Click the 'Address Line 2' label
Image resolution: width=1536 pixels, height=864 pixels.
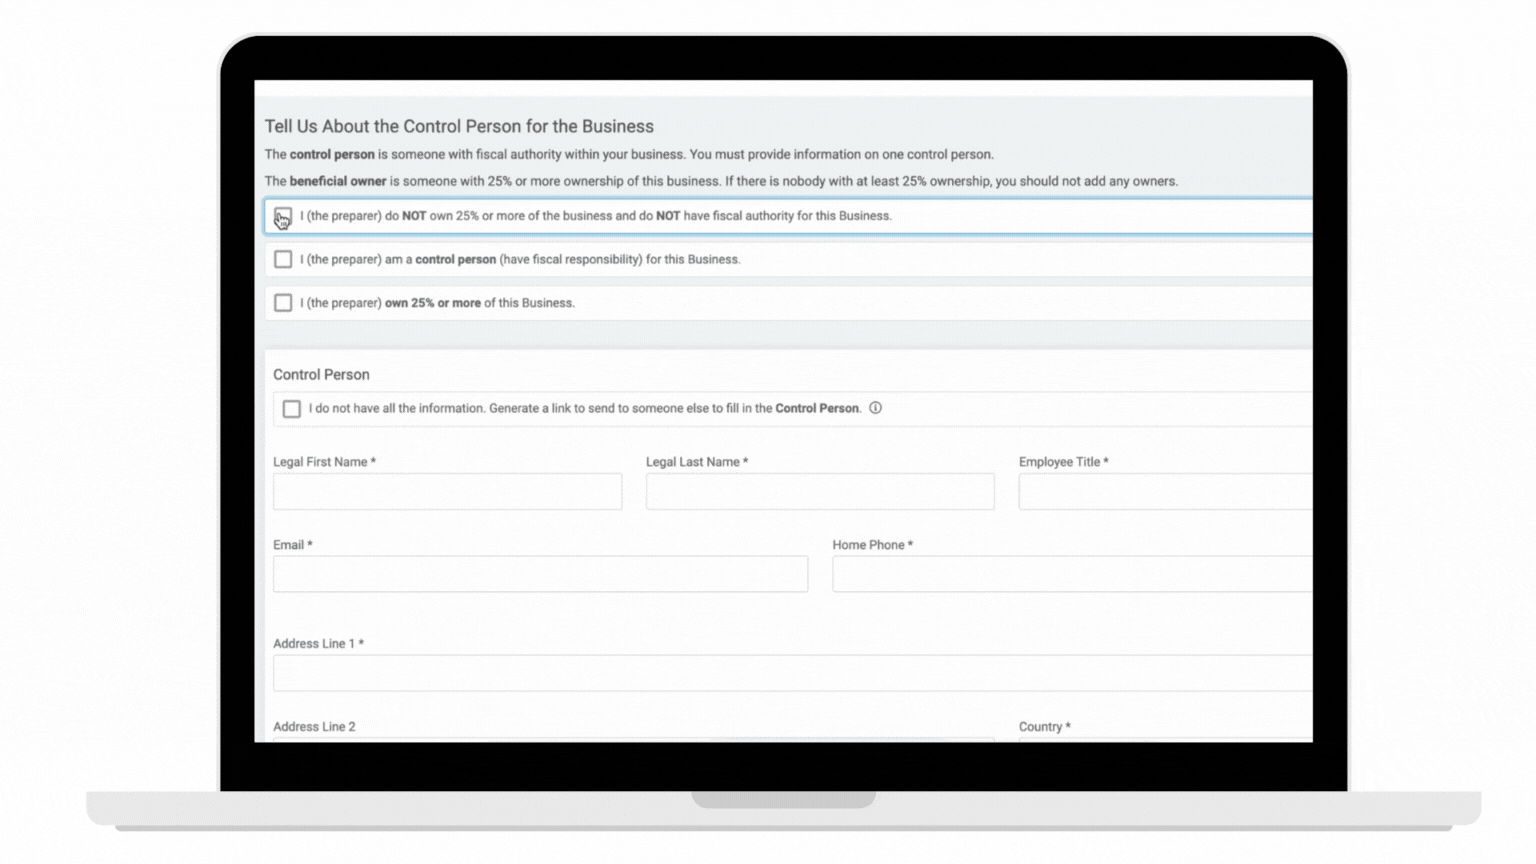[314, 727]
